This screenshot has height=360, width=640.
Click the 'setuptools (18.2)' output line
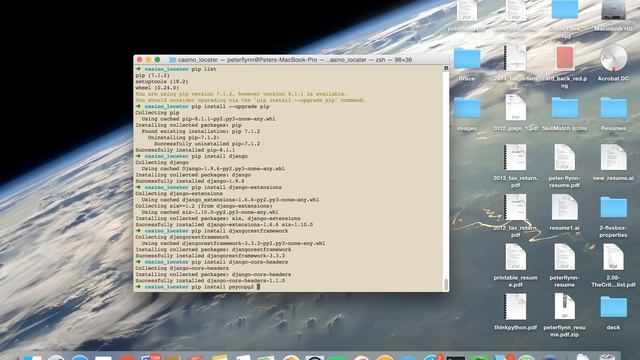click(x=162, y=82)
